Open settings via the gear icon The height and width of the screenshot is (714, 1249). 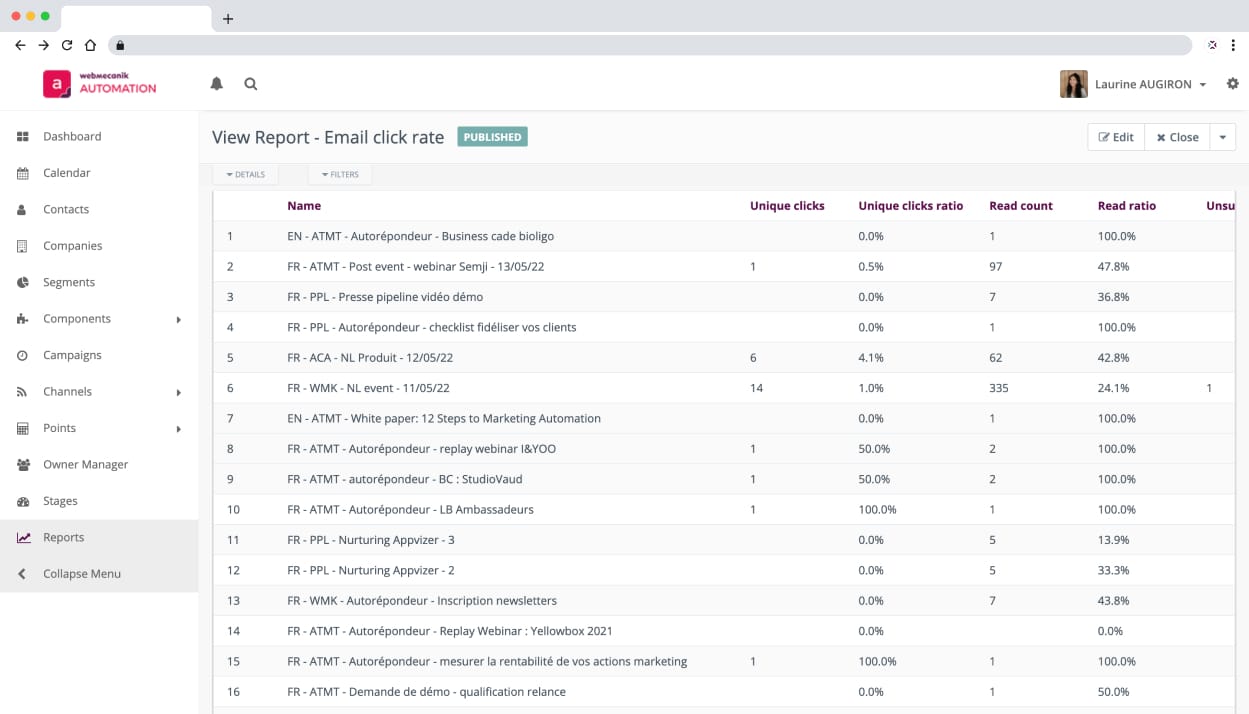[1232, 84]
